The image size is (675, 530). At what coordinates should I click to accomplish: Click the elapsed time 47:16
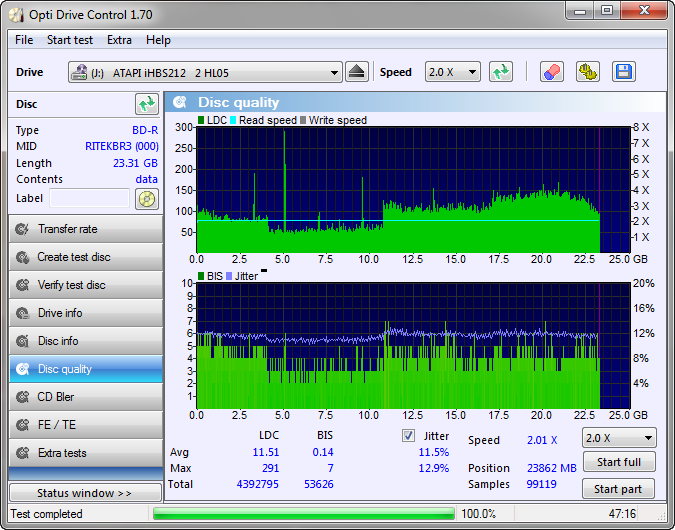point(622,514)
